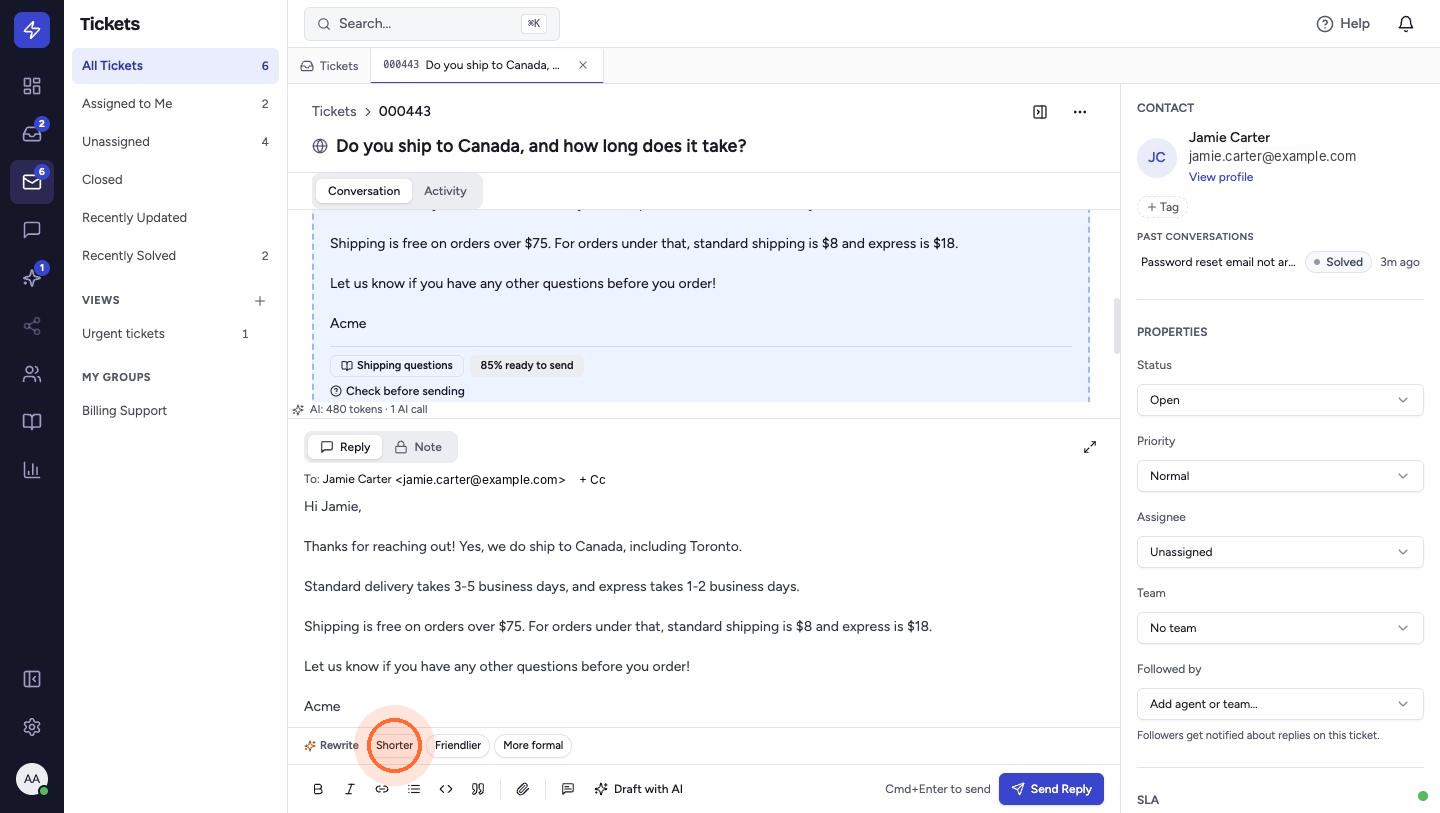Make the reply Friendlier
Viewport: 1440px width, 813px height.
coord(458,745)
